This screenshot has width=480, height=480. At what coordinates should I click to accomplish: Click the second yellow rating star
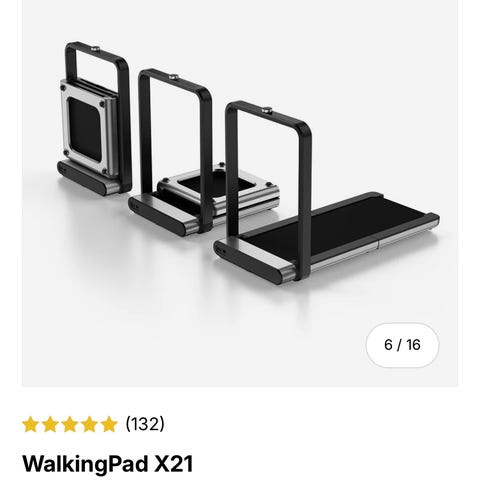[x=50, y=424]
